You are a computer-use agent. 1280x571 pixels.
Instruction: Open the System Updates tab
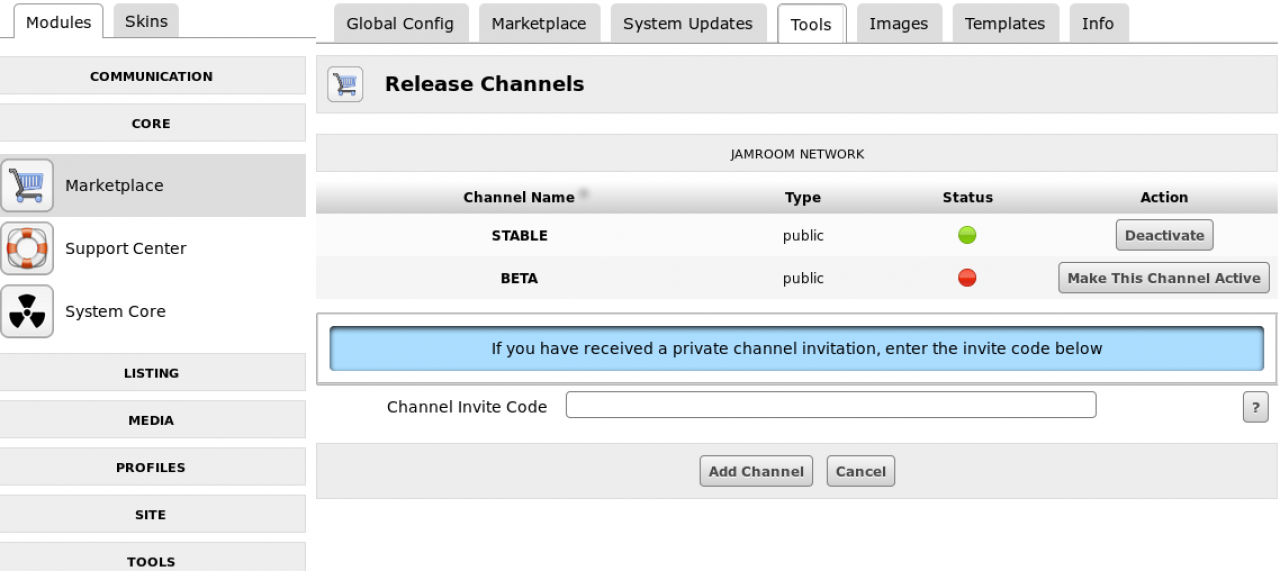(687, 24)
